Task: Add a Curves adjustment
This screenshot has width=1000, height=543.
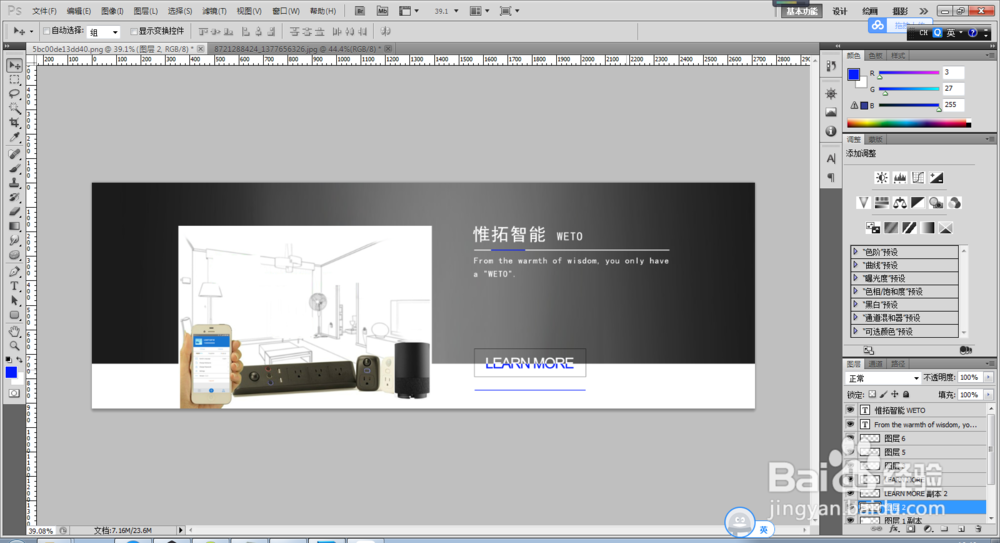Action: (918, 177)
